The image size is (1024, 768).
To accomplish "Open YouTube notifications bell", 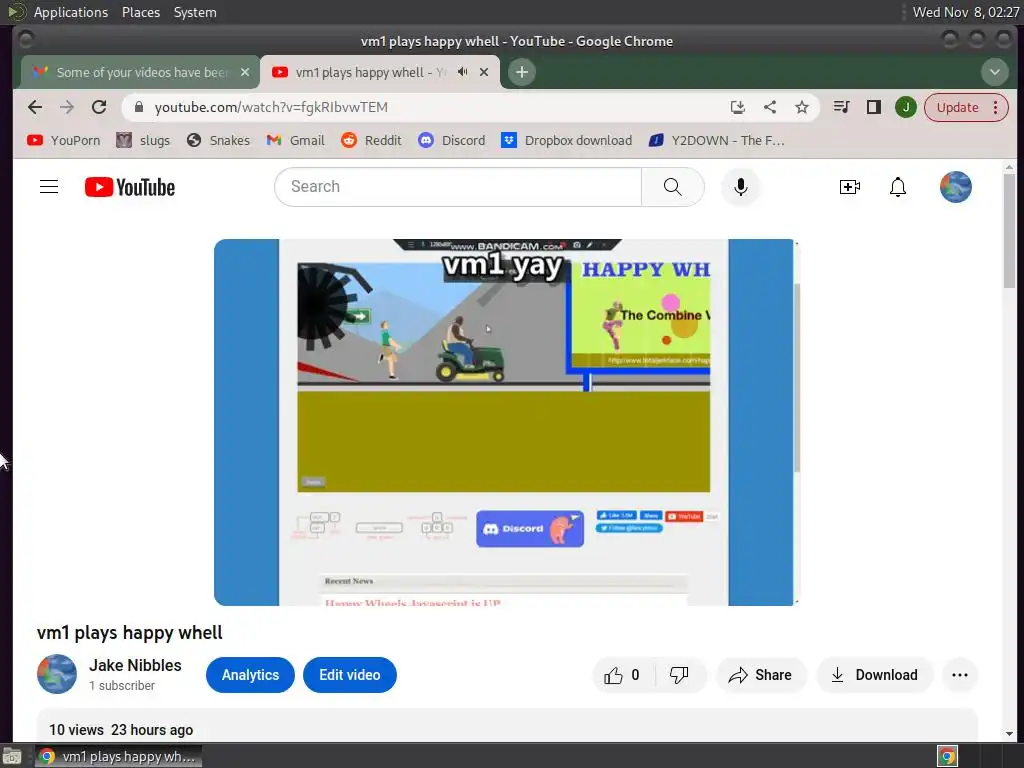I will pyautogui.click(x=898, y=187).
